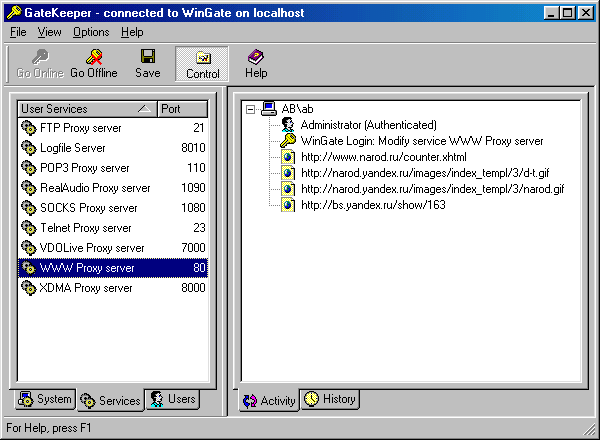Select the FTP Proxy server row text

click(x=81, y=128)
